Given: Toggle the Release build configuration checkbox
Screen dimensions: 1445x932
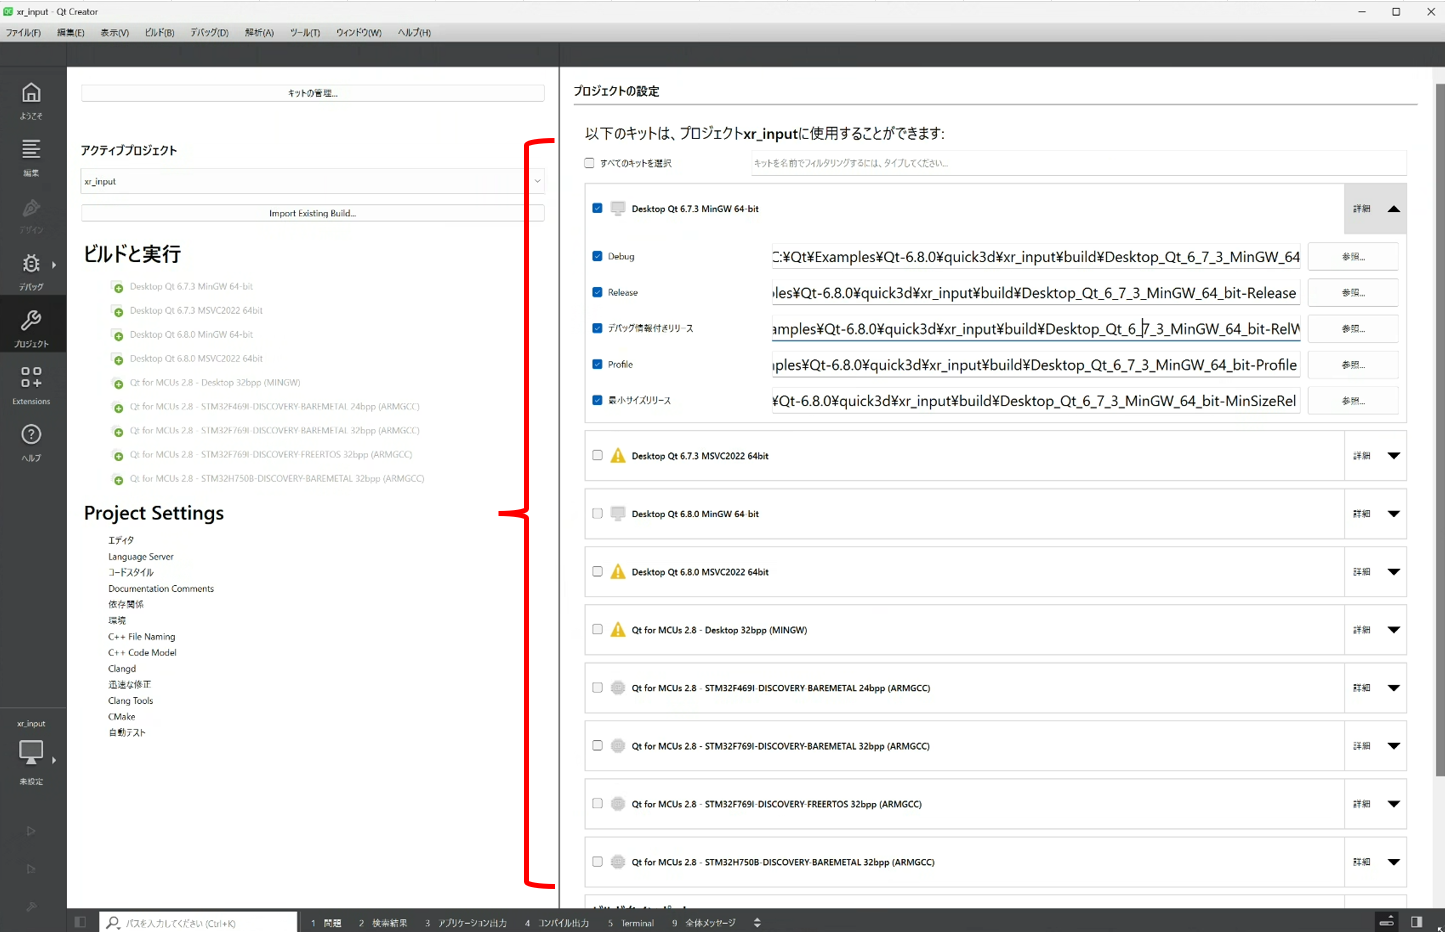Looking at the screenshot, I should [597, 292].
